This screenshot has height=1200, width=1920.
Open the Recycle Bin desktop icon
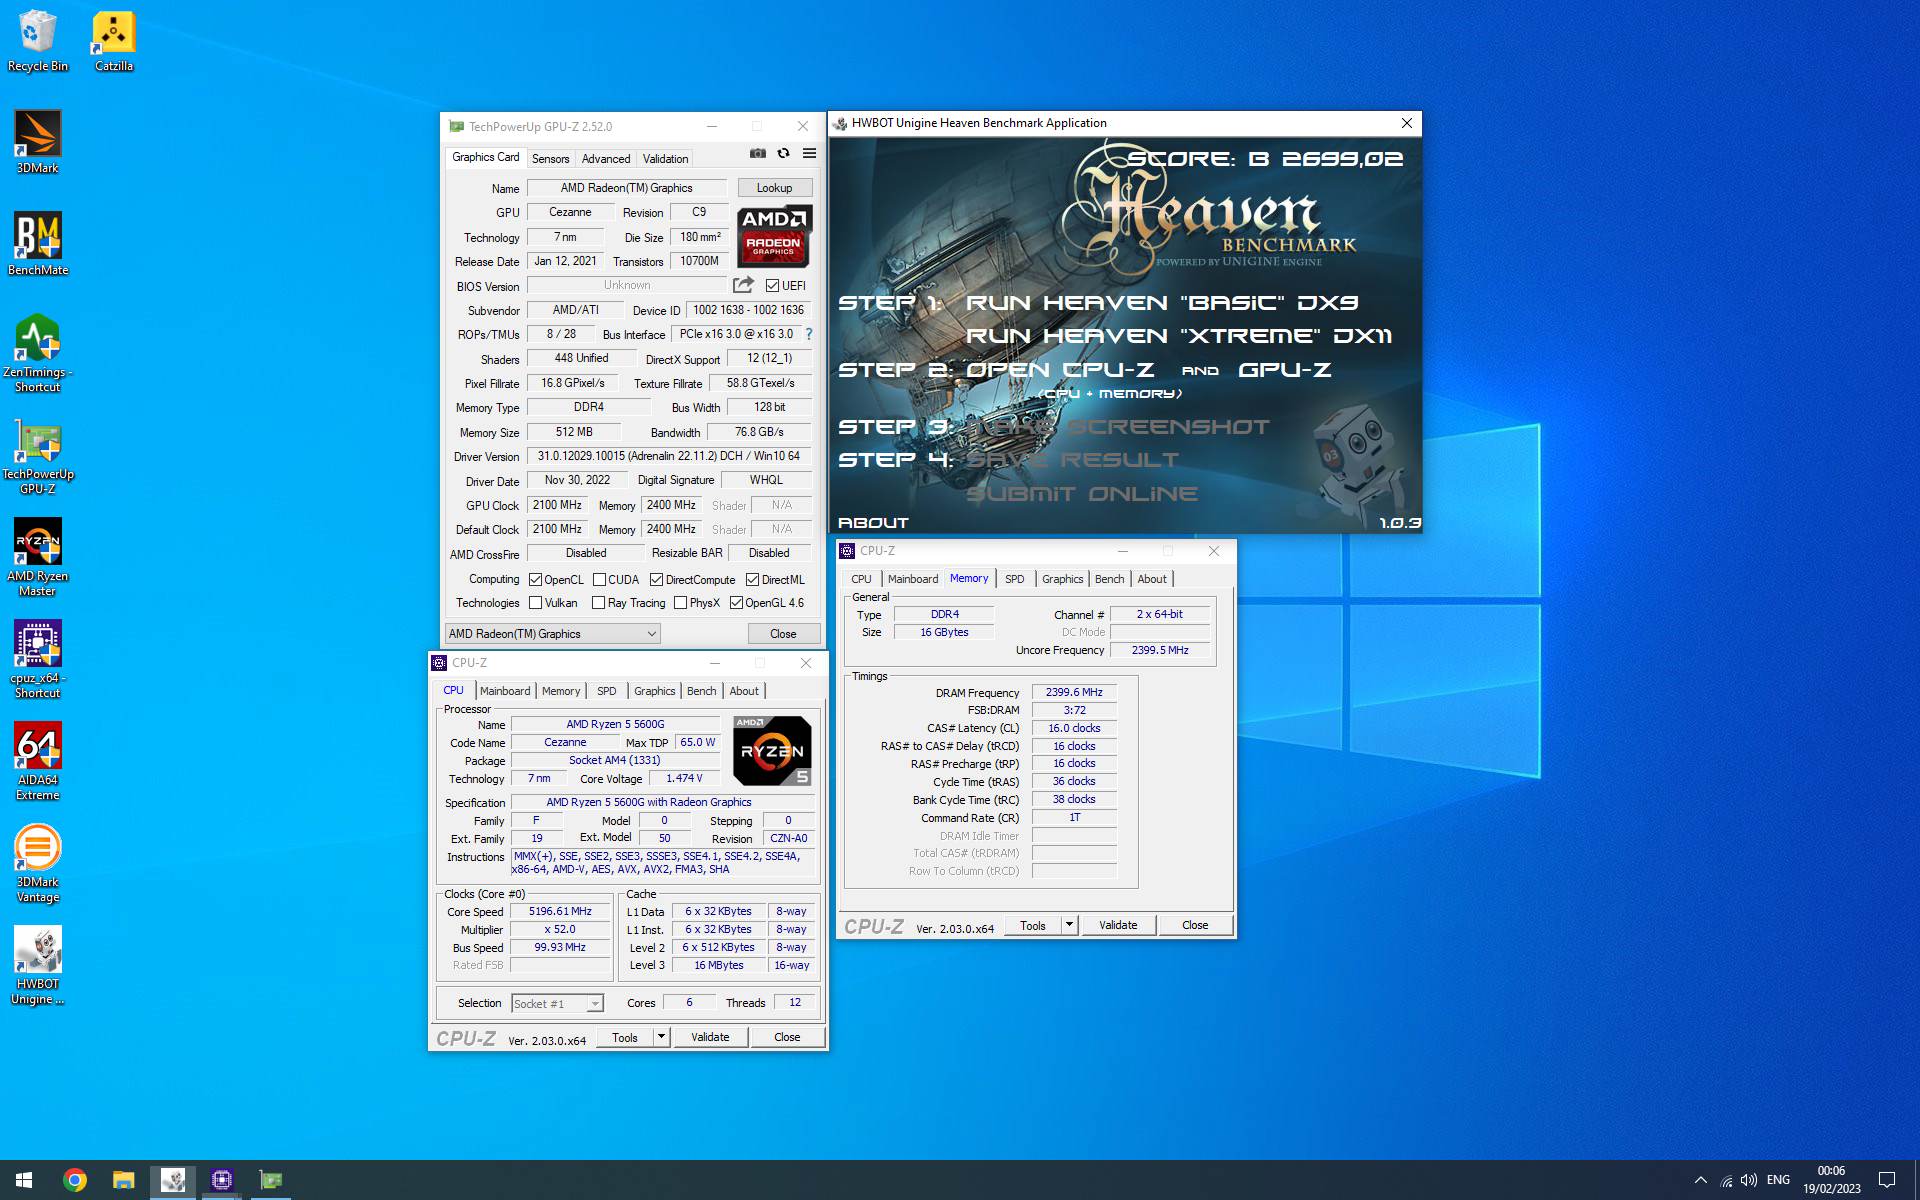[37, 41]
